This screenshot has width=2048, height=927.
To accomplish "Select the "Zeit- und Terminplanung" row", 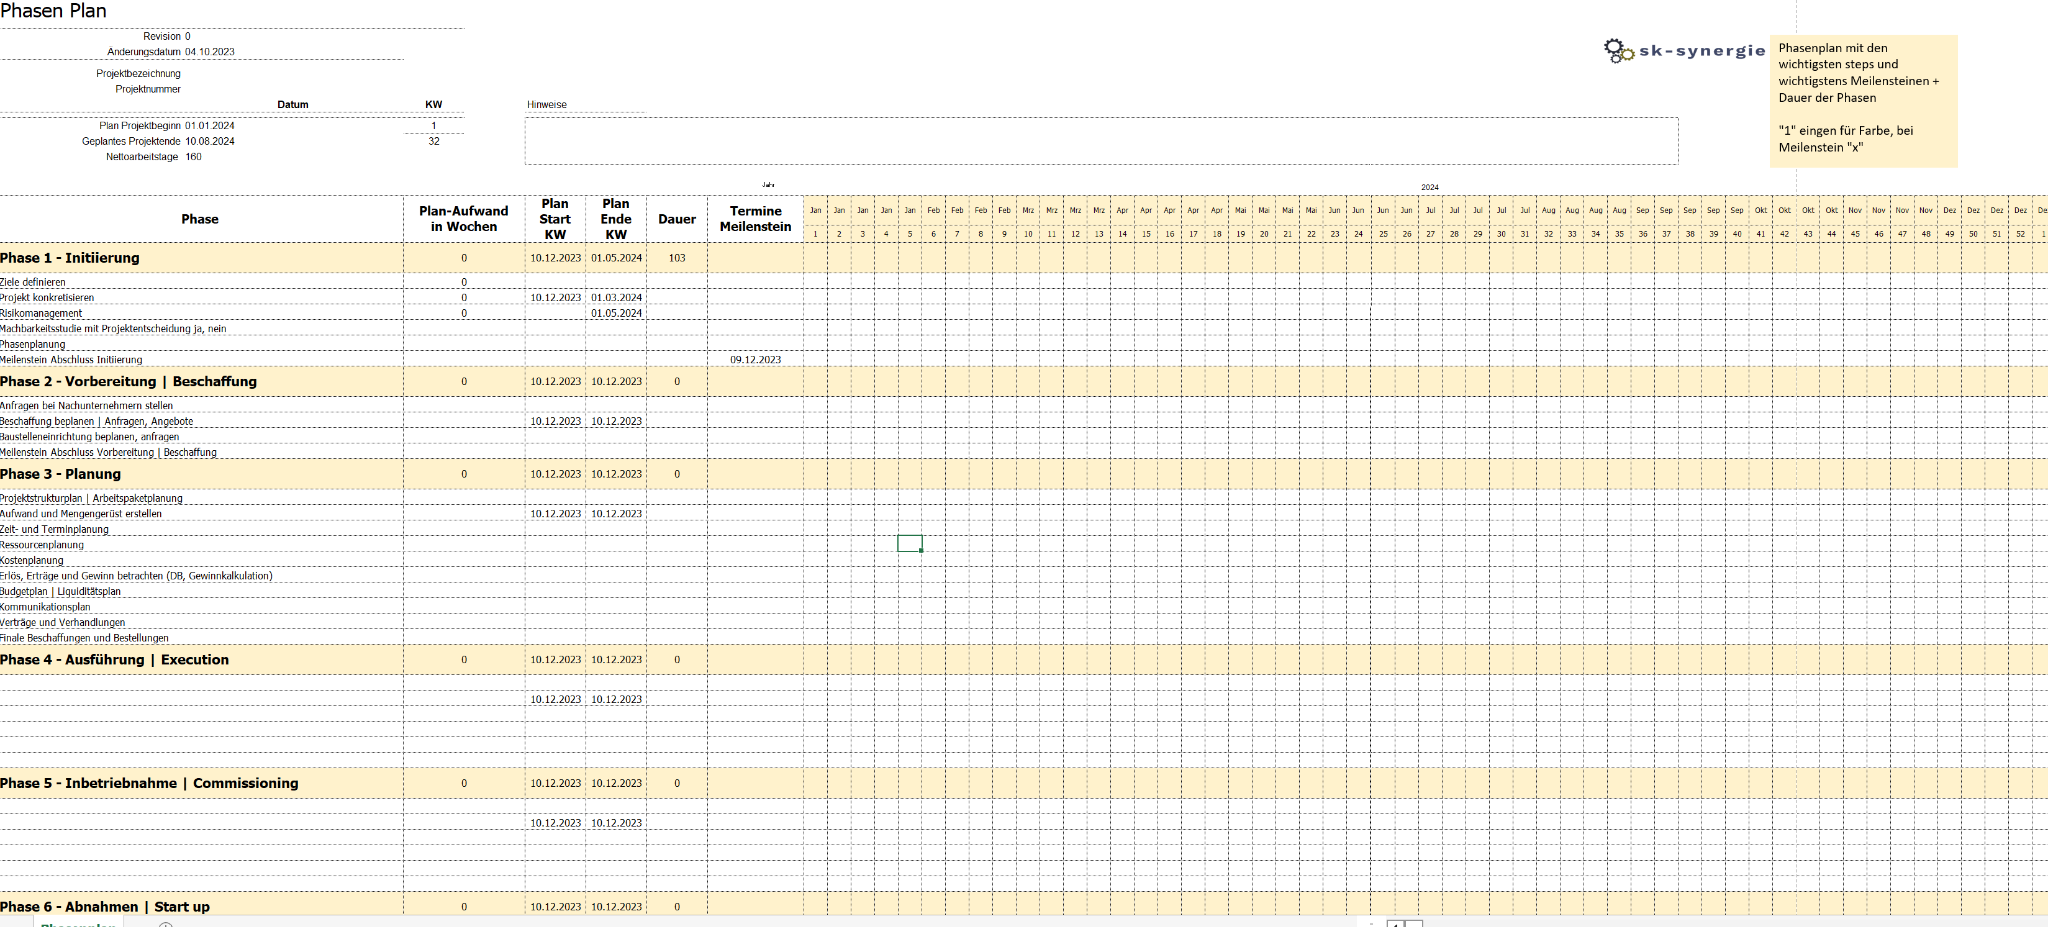I will click(54, 530).
